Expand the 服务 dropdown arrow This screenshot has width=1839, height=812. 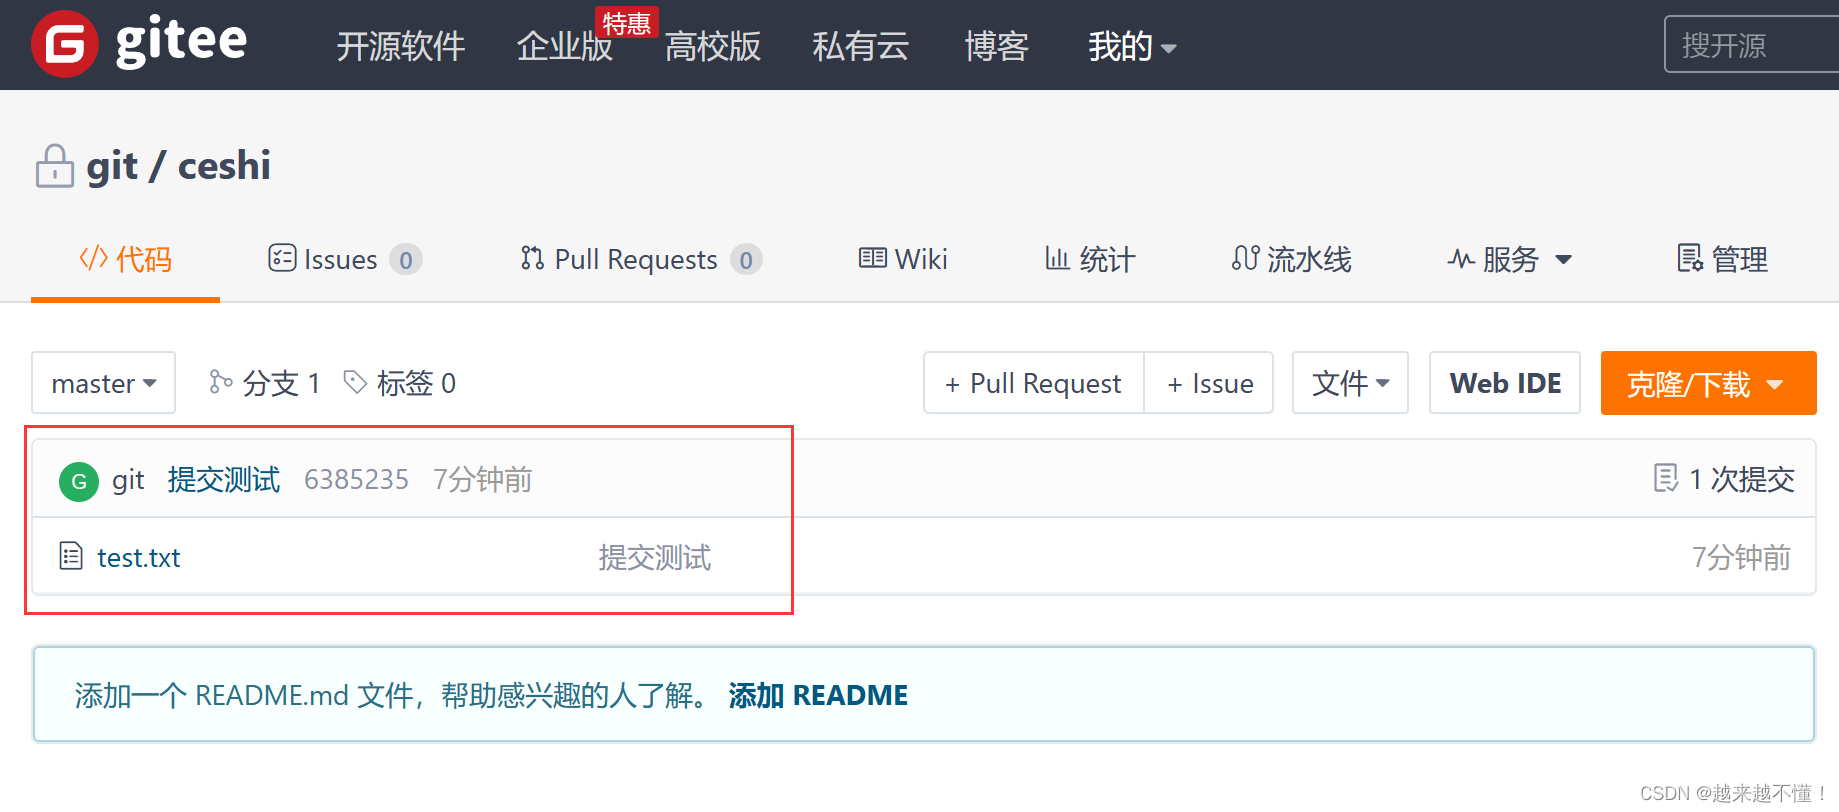(1564, 260)
